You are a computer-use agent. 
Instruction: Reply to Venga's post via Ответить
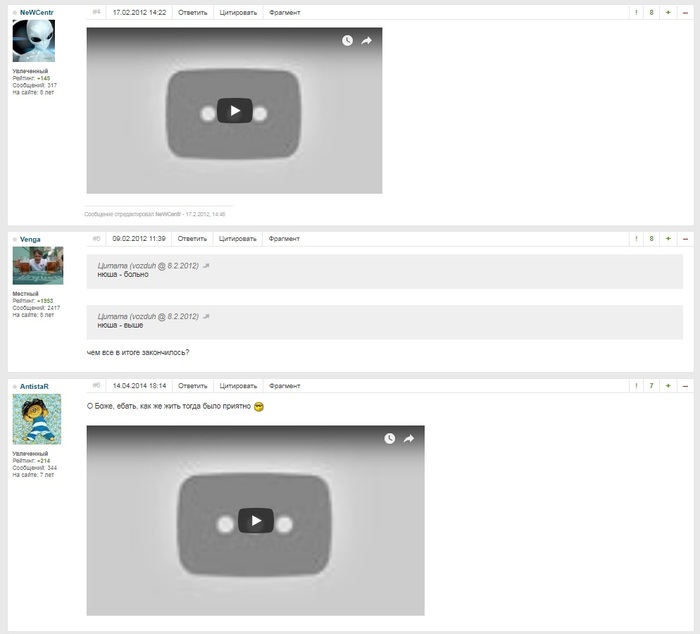click(x=192, y=239)
